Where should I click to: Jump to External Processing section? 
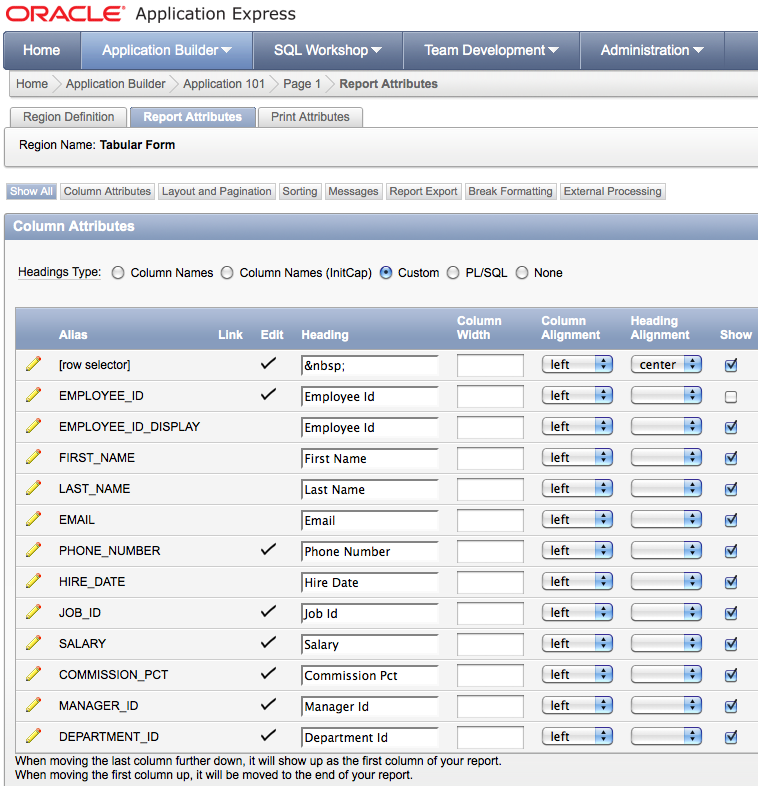613,191
